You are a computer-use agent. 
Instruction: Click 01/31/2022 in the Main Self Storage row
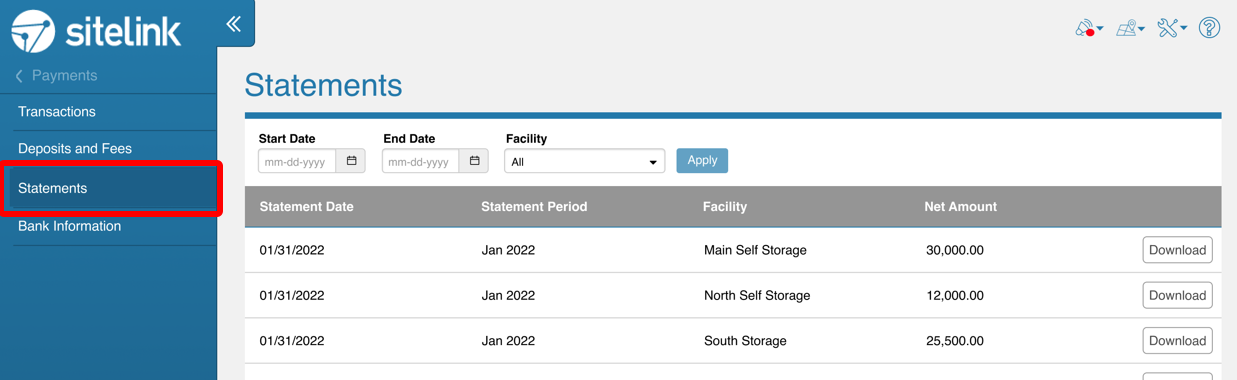(x=292, y=250)
